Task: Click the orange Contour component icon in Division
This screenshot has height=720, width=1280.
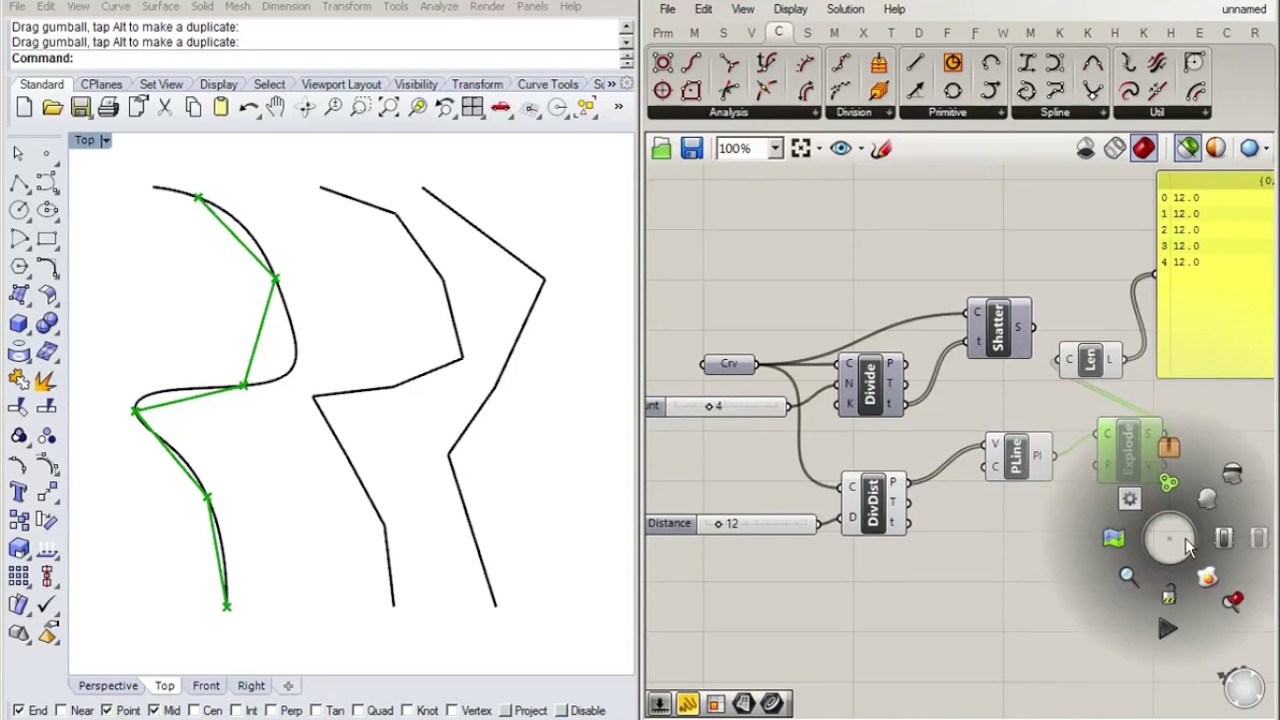Action: (x=878, y=64)
